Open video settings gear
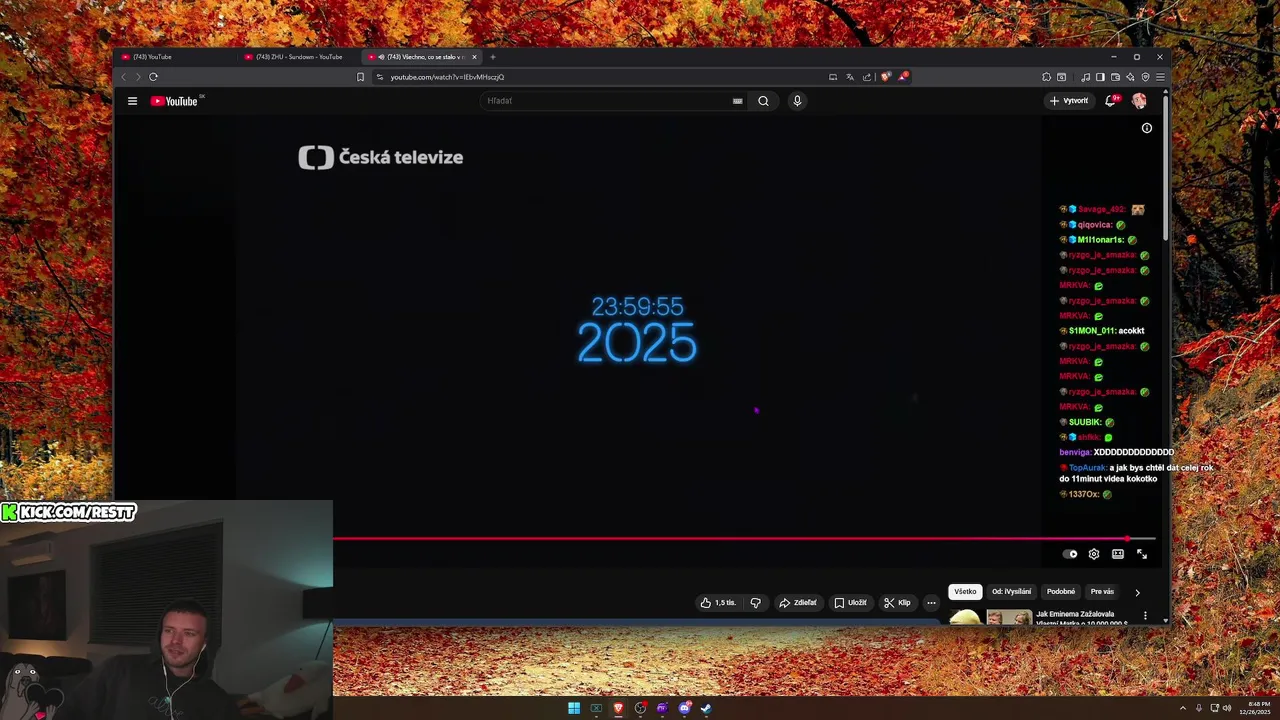 (x=1094, y=554)
